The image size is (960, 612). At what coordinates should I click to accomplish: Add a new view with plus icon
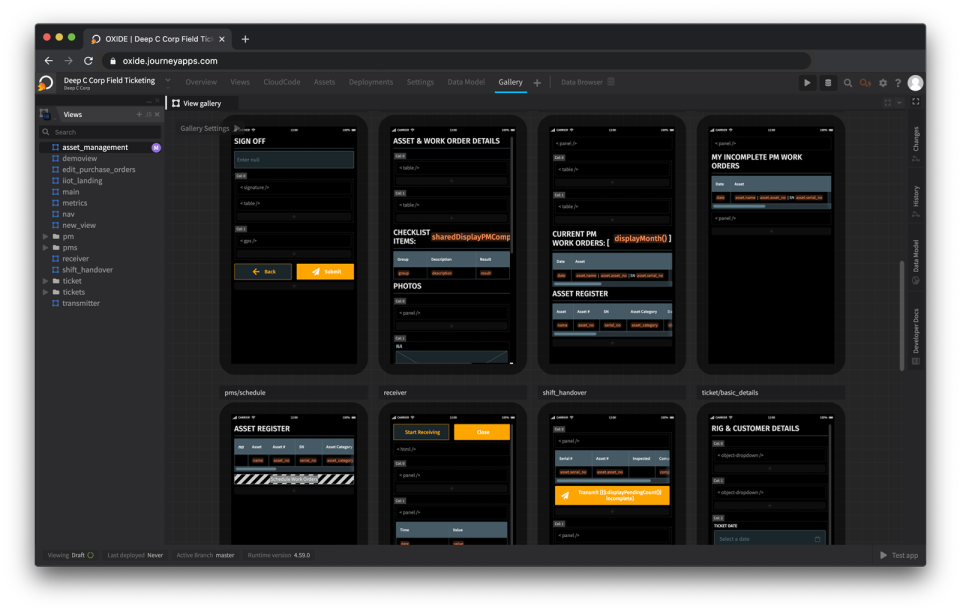click(139, 115)
